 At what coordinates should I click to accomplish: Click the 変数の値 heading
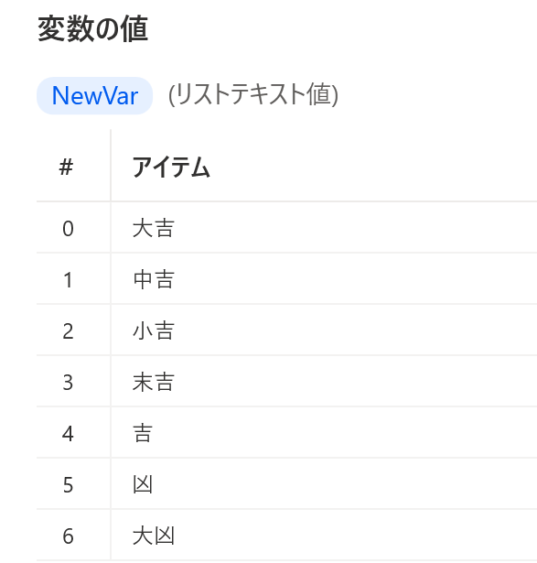[93, 29]
